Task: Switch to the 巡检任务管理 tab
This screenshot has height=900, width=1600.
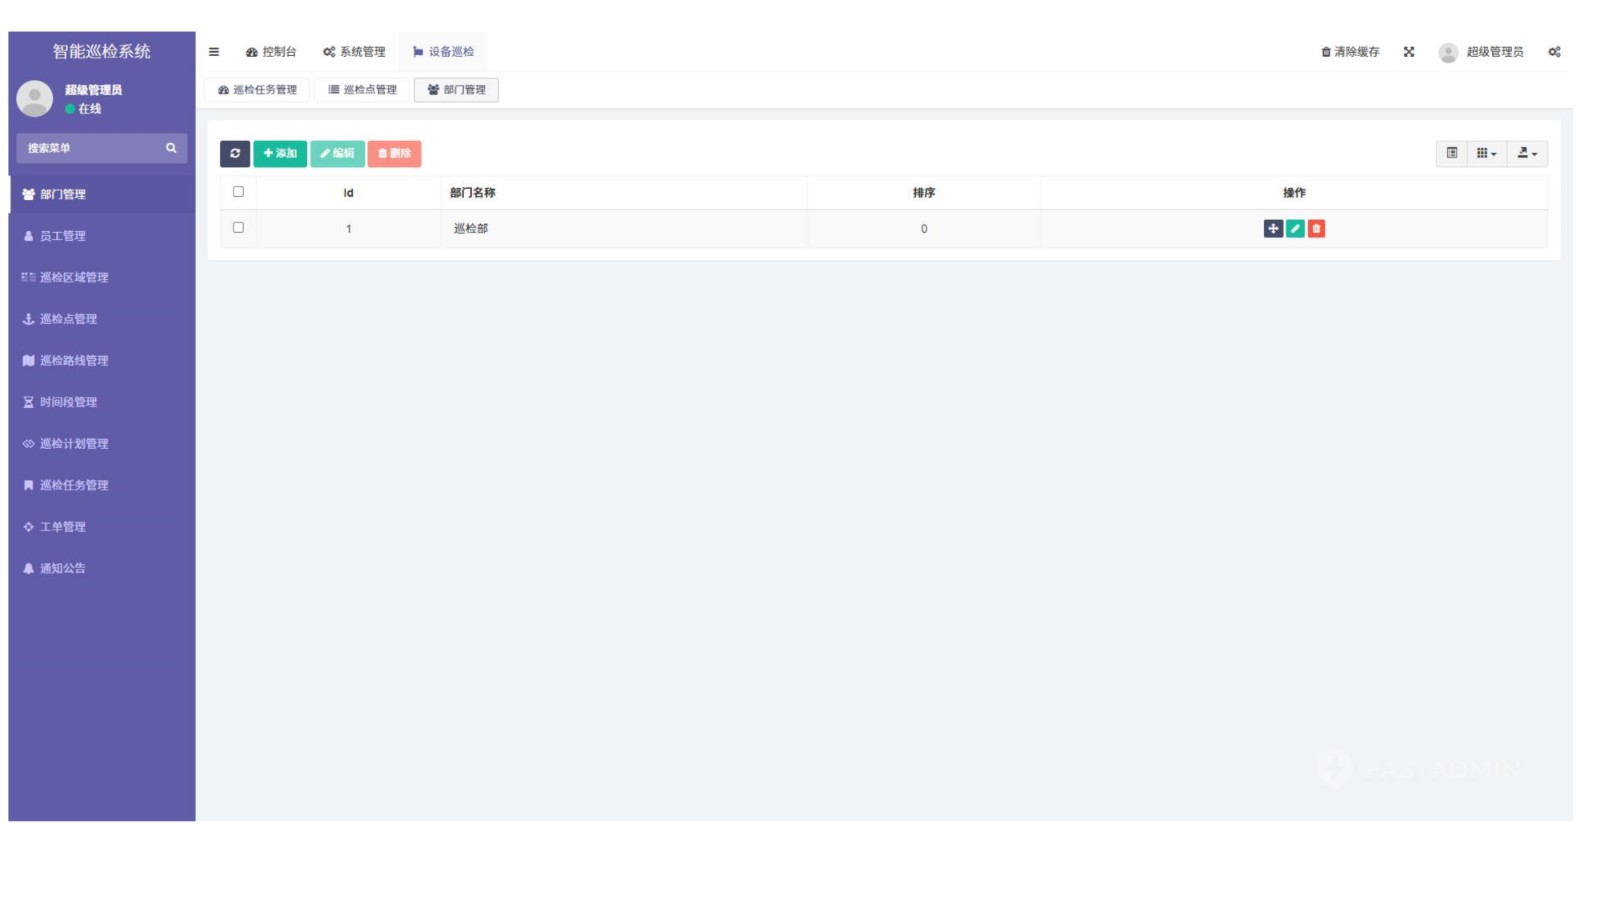Action: click(257, 90)
